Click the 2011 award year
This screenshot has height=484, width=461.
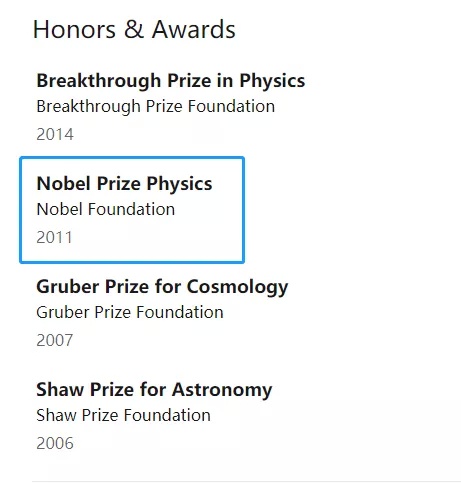tap(54, 237)
